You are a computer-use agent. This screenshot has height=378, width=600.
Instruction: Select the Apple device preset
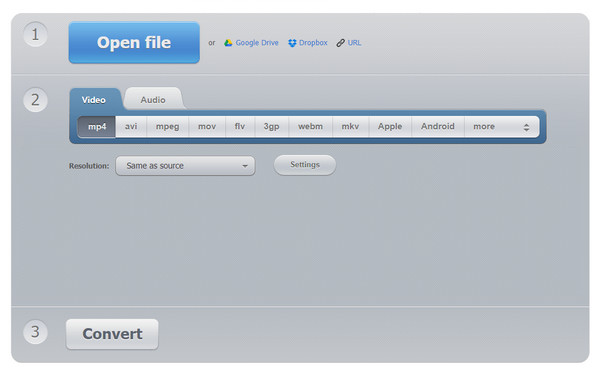tap(390, 127)
